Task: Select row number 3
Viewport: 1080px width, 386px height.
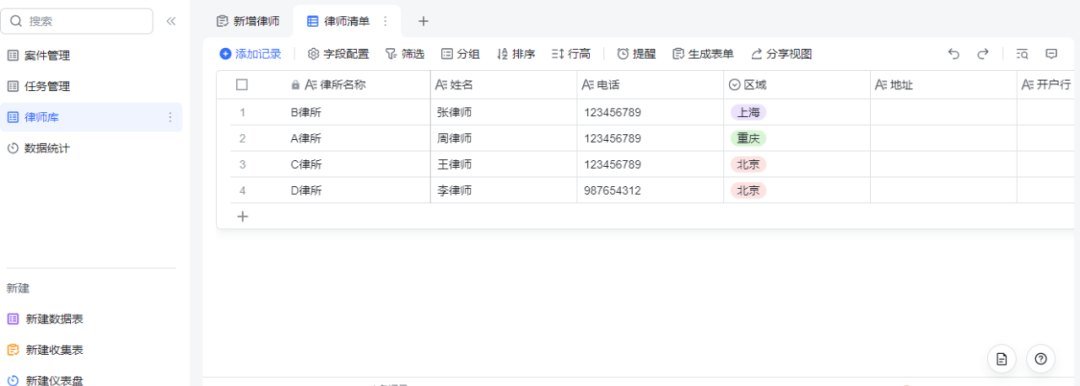Action: click(242, 165)
